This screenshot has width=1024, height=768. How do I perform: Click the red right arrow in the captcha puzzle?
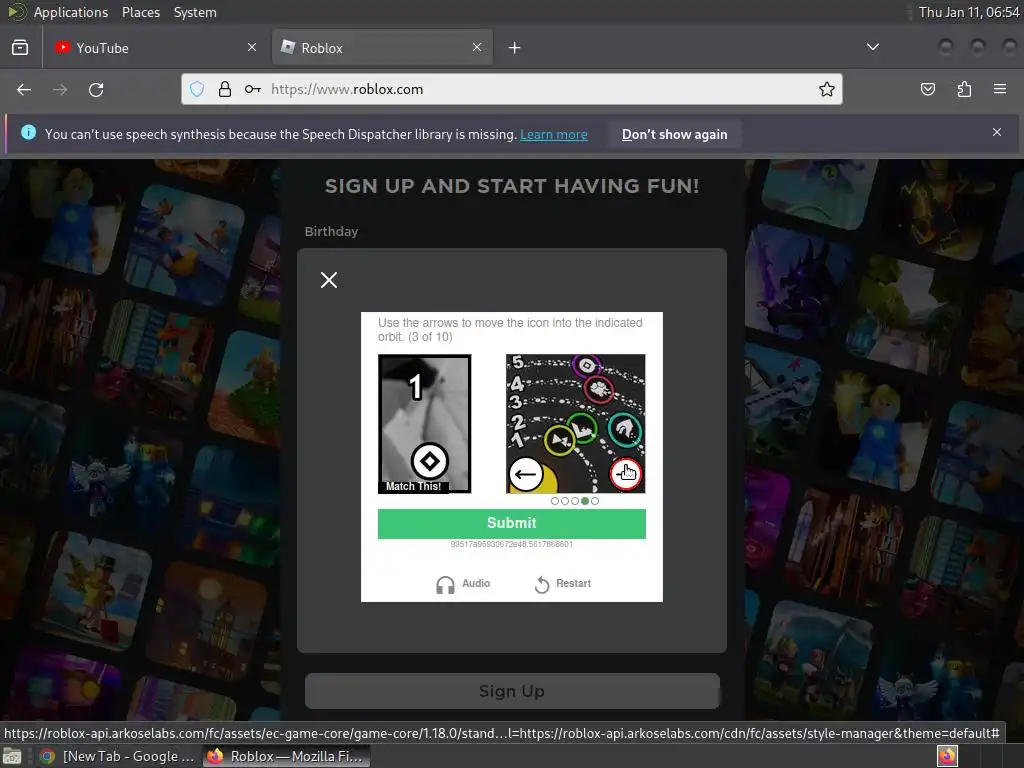pyautogui.click(x=626, y=474)
